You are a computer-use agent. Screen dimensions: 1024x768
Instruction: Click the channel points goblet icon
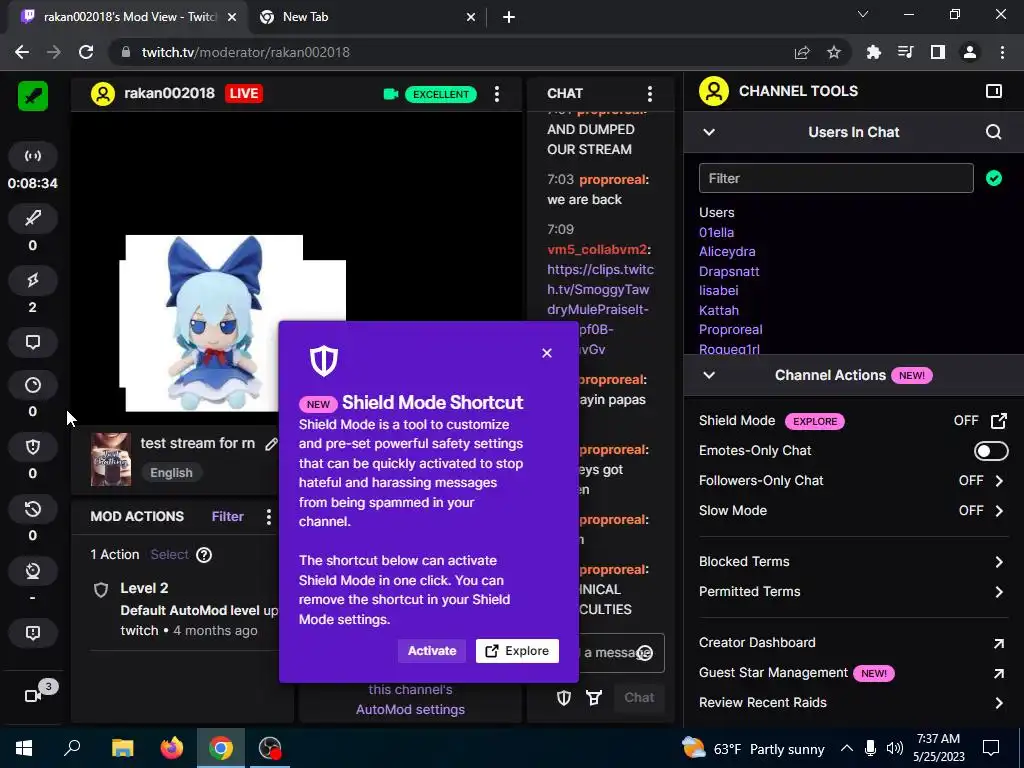(x=594, y=698)
